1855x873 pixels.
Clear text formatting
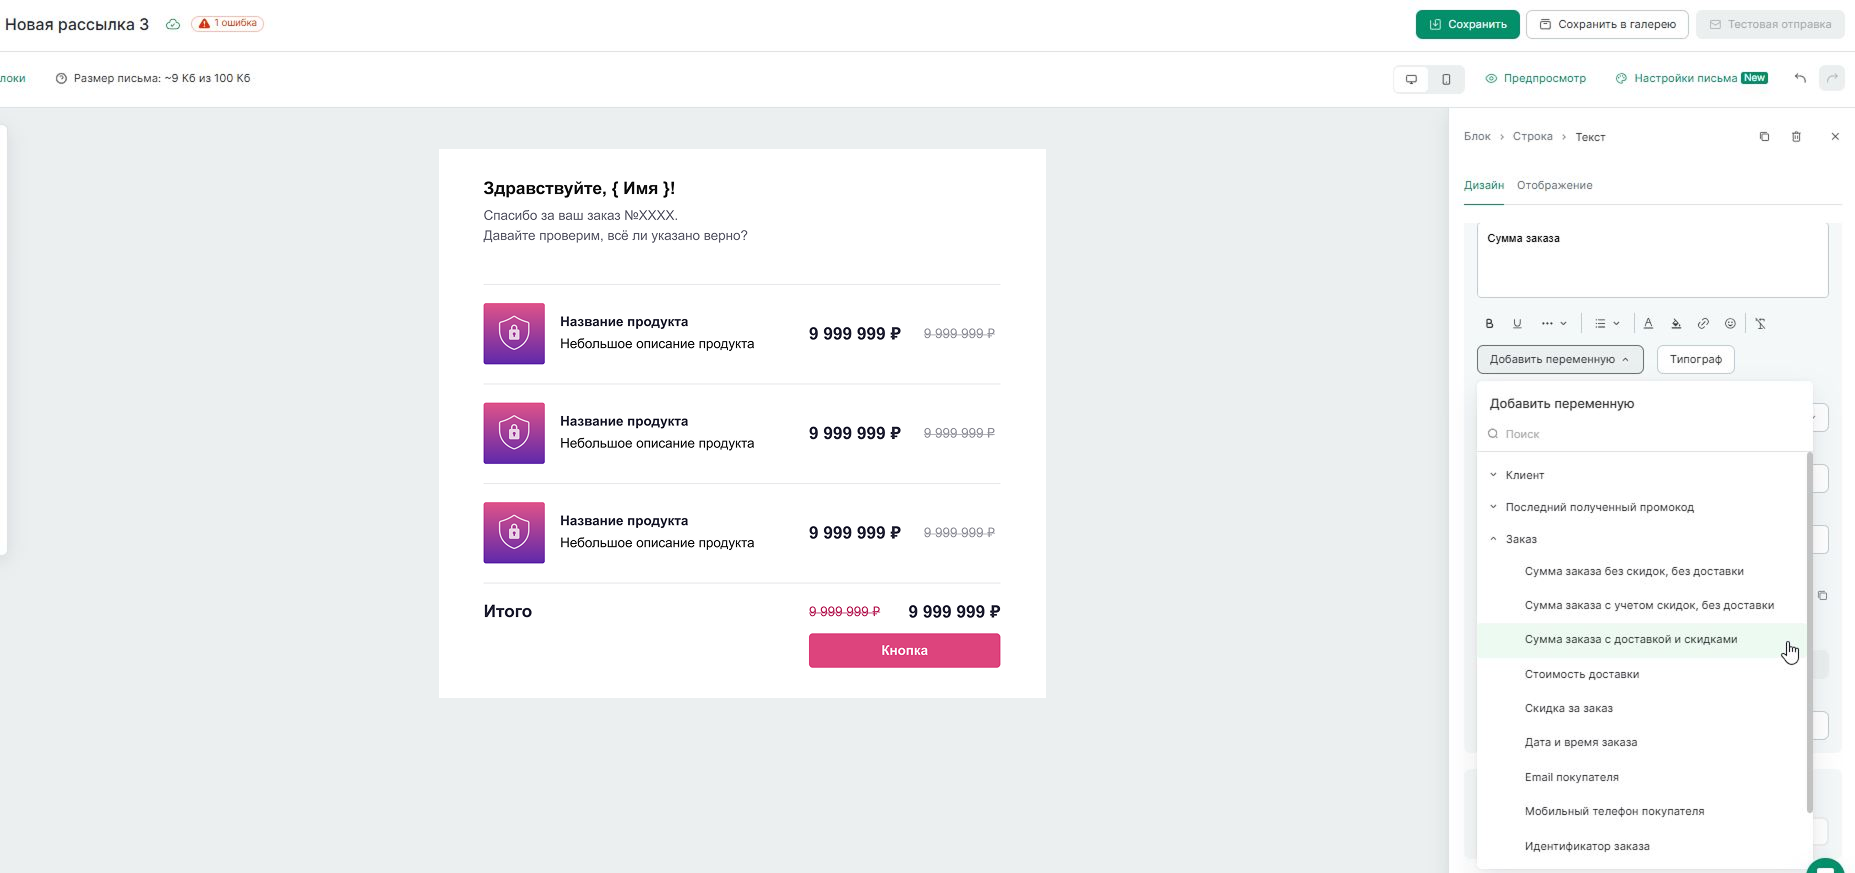pos(1761,323)
